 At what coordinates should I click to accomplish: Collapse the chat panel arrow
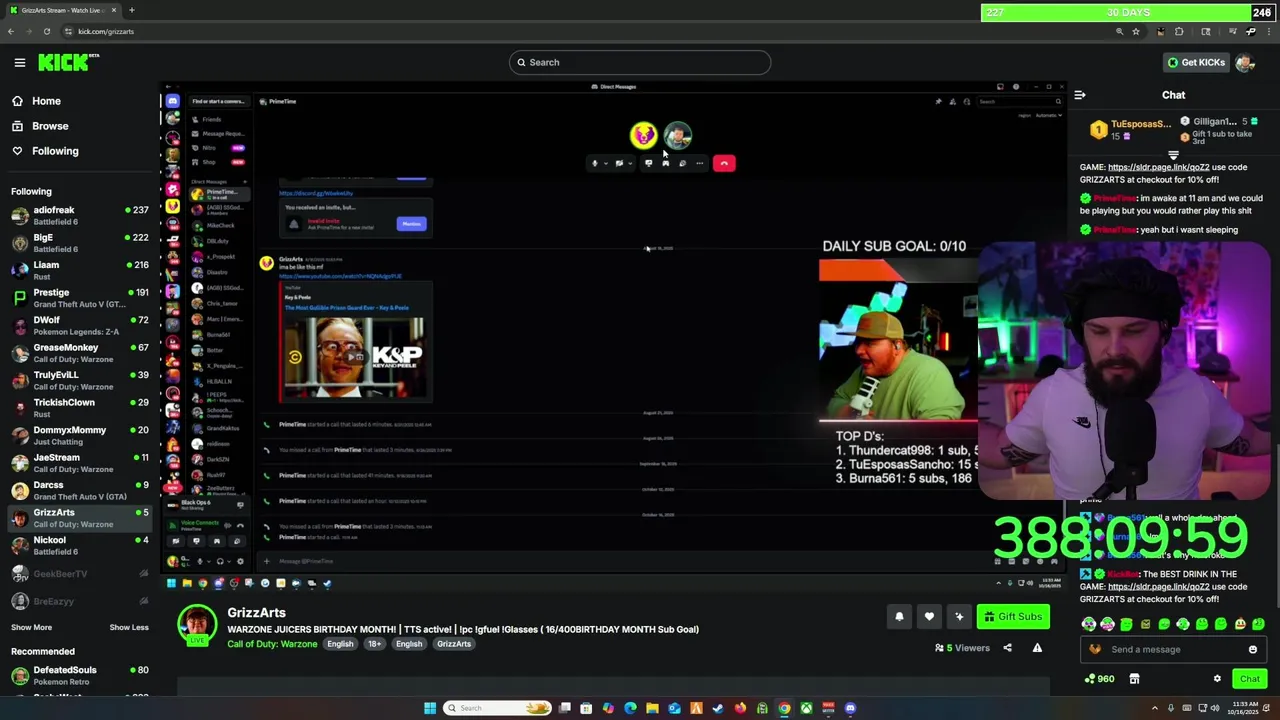click(1080, 95)
